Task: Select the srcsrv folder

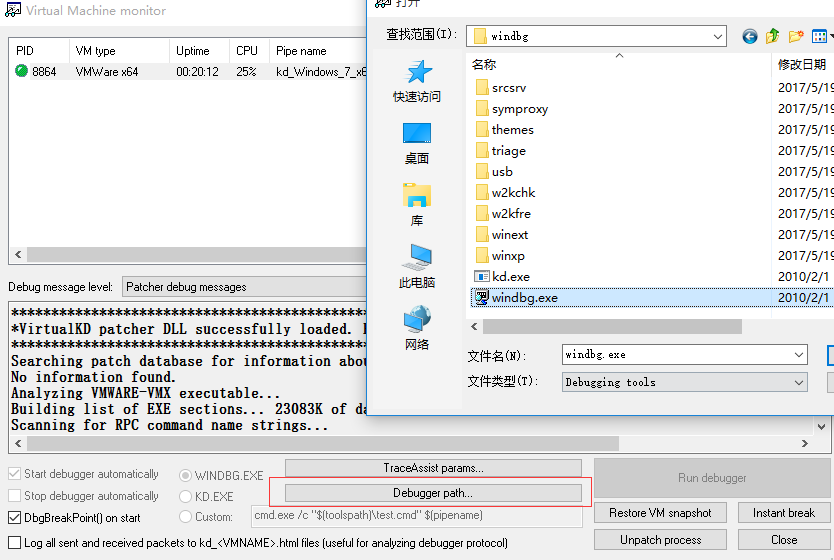Action: (500, 88)
